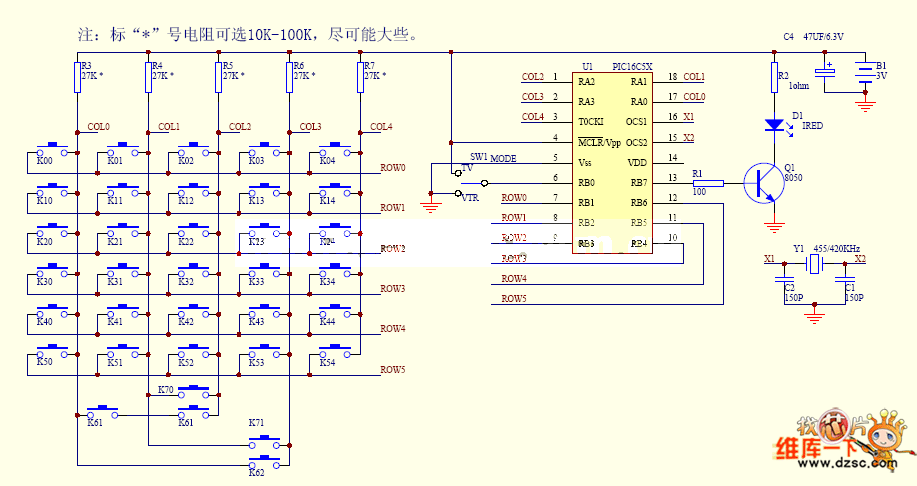The image size is (917, 486).
Task: Select the R3 27K pull-up resistor
Action: tap(77, 77)
